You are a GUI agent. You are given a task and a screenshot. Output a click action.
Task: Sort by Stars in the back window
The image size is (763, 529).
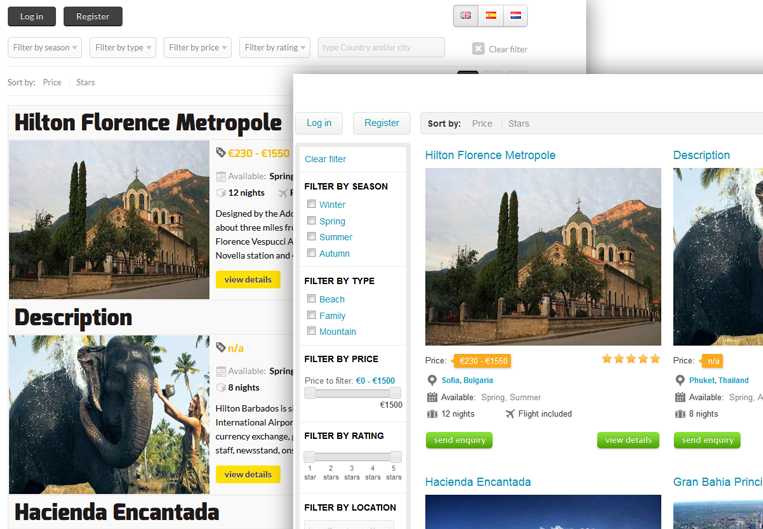[85, 82]
